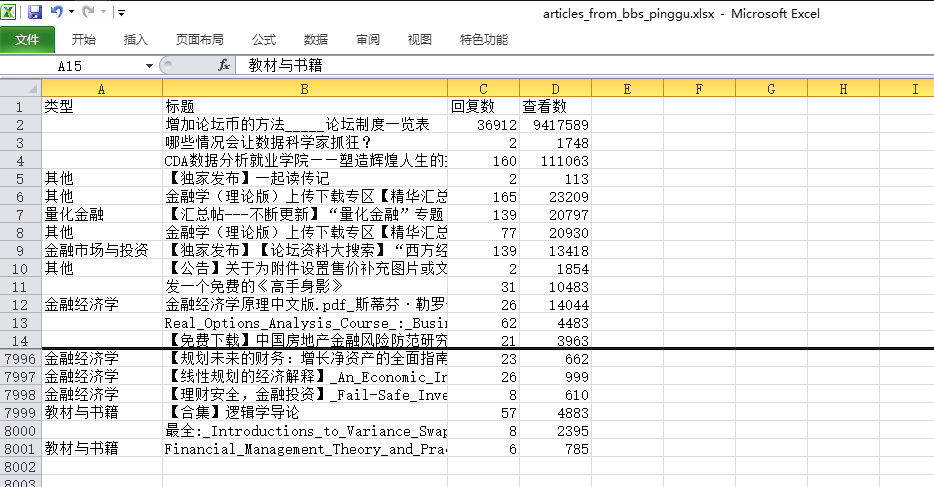Image resolution: width=934 pixels, height=487 pixels.
Task: Click cell 【独家发布】一起读传记
Action: pyautogui.click(x=305, y=179)
